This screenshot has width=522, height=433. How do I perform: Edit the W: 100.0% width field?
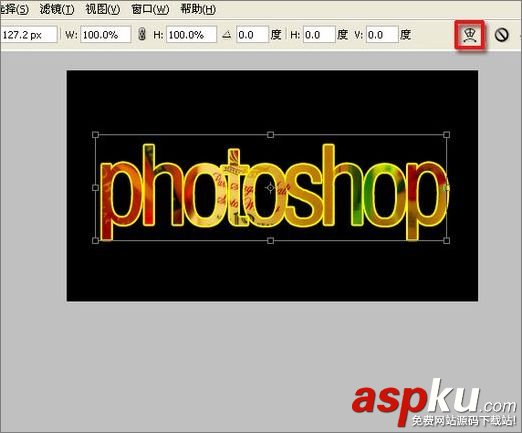105,35
